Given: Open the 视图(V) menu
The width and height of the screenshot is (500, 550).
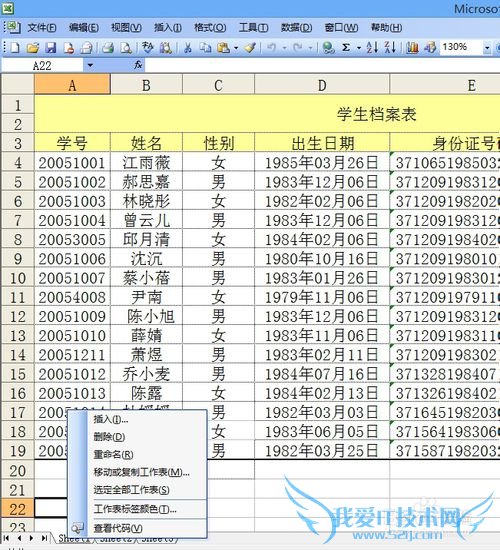Looking at the screenshot, I should point(126,28).
